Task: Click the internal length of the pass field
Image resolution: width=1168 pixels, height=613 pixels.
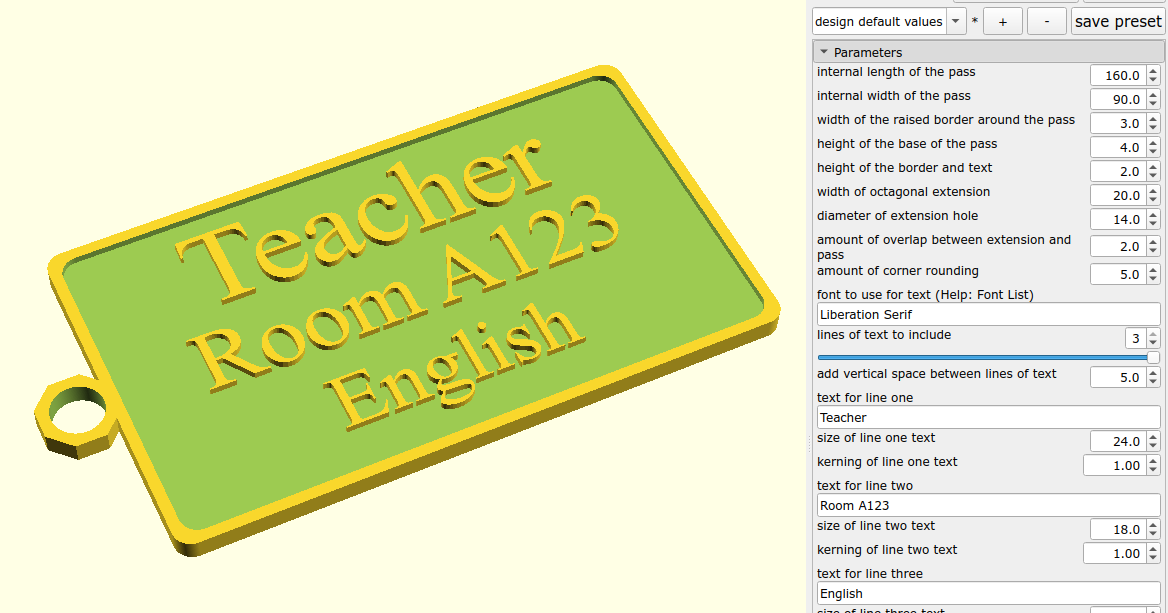Action: (x=1117, y=75)
